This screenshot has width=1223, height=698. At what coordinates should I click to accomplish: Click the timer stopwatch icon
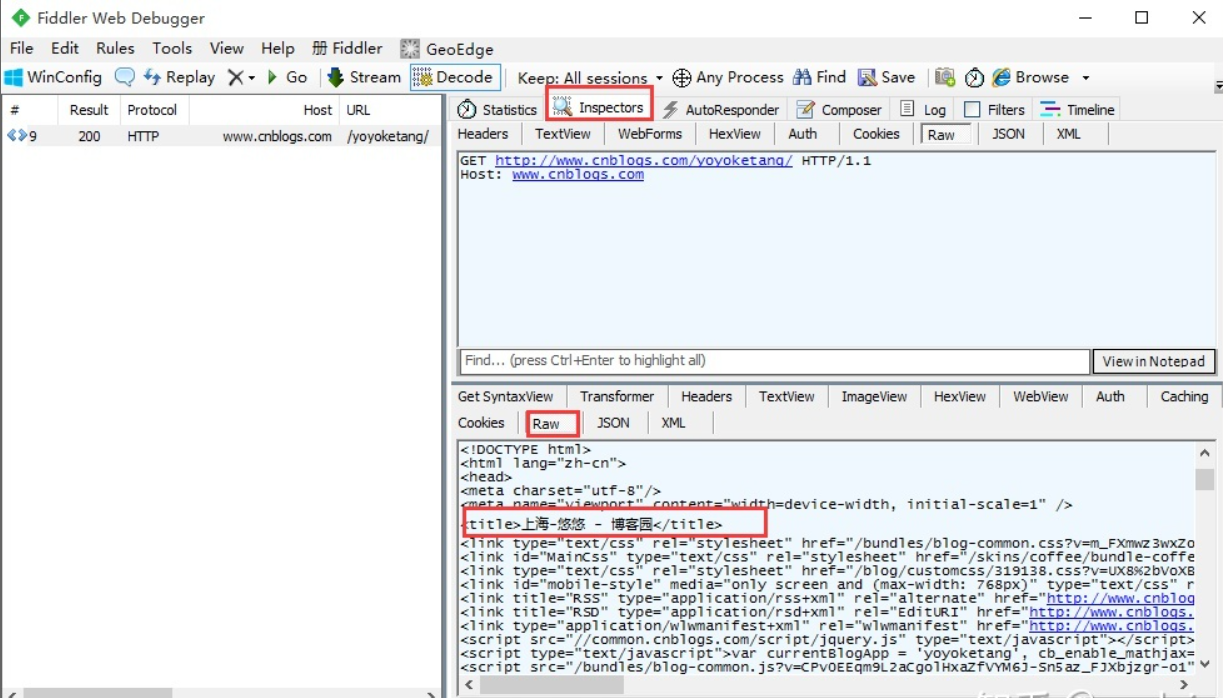974,77
